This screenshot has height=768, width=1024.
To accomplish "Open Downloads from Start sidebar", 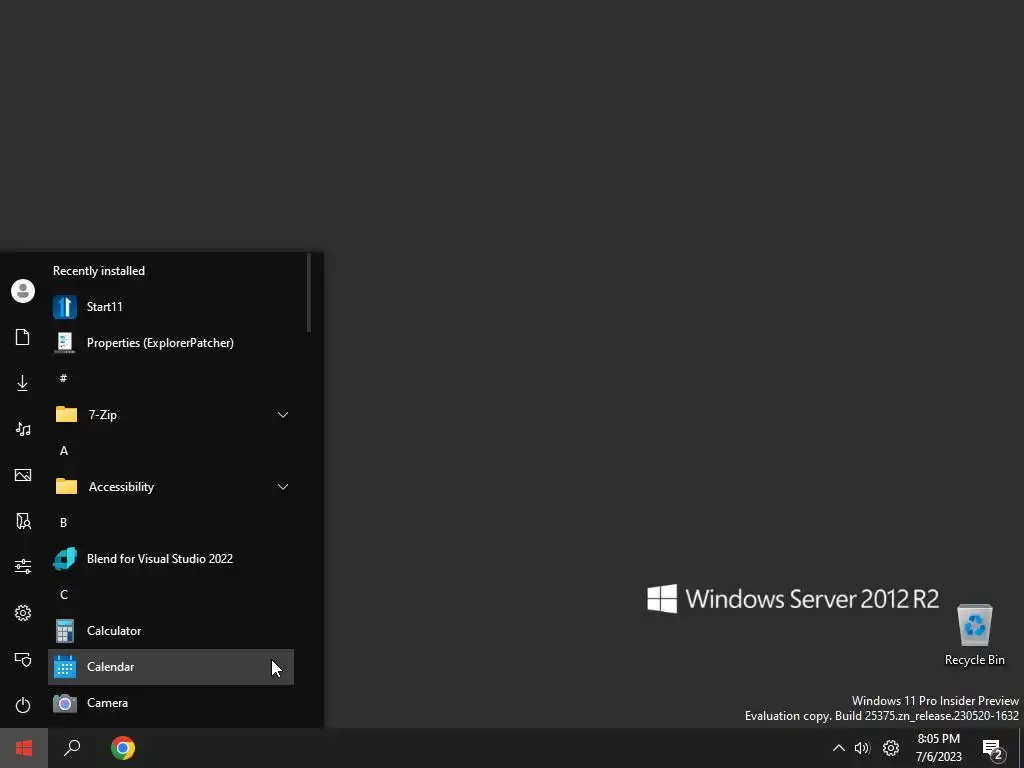I will pyautogui.click(x=23, y=383).
